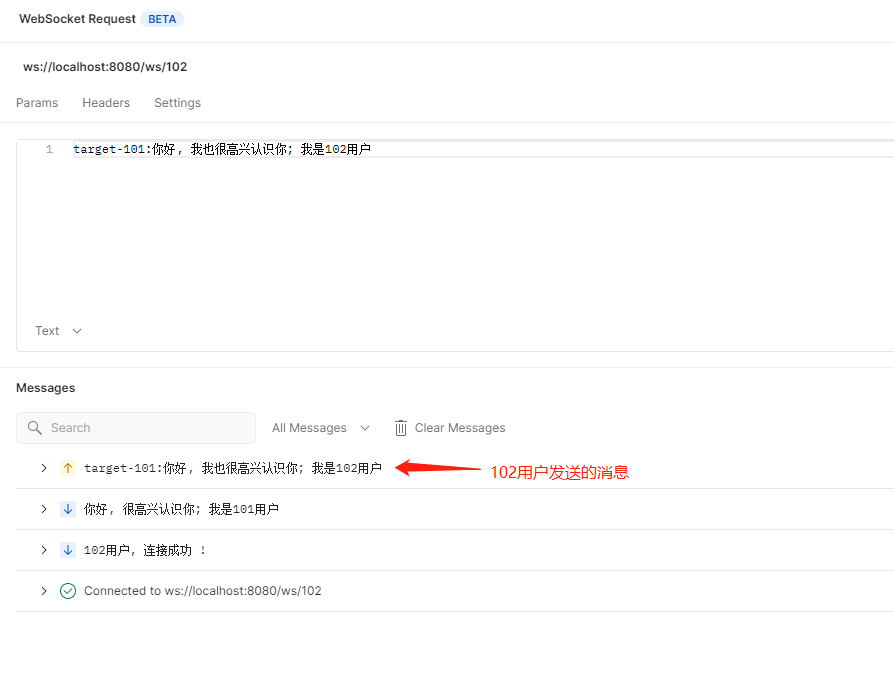The image size is (894, 691).
Task: Expand the Connected to ws://localhost:8080/ws/102 row
Action: tap(43, 591)
